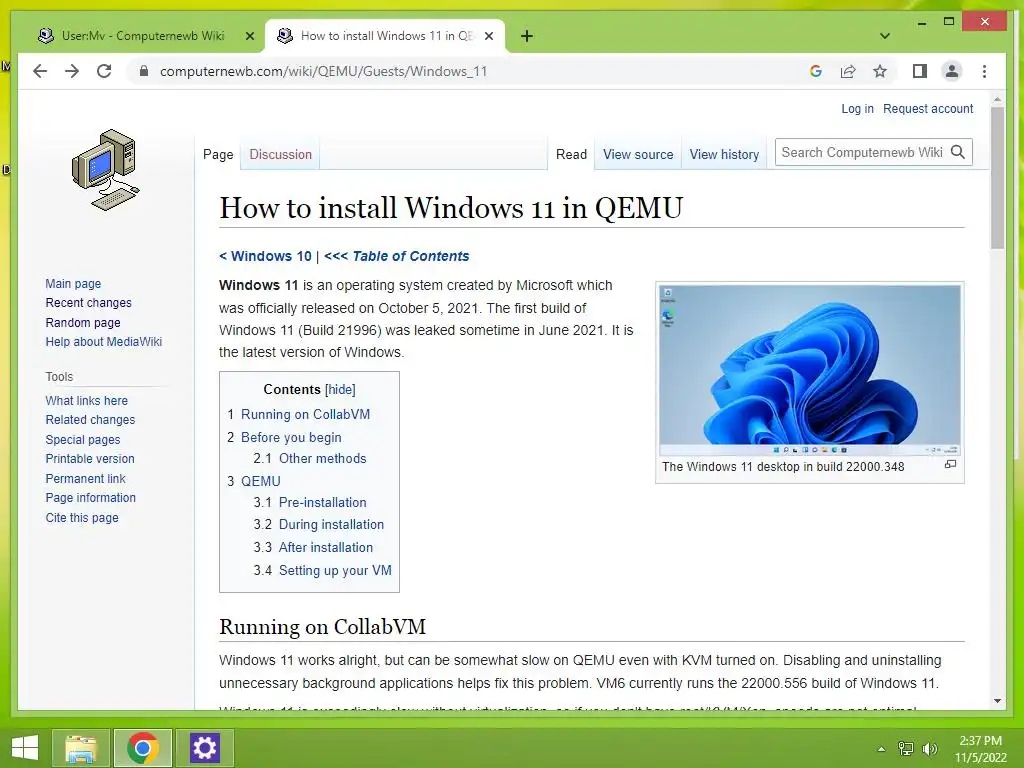Select the How to install Windows 11 tab
The width and height of the screenshot is (1024, 768).
(385, 36)
